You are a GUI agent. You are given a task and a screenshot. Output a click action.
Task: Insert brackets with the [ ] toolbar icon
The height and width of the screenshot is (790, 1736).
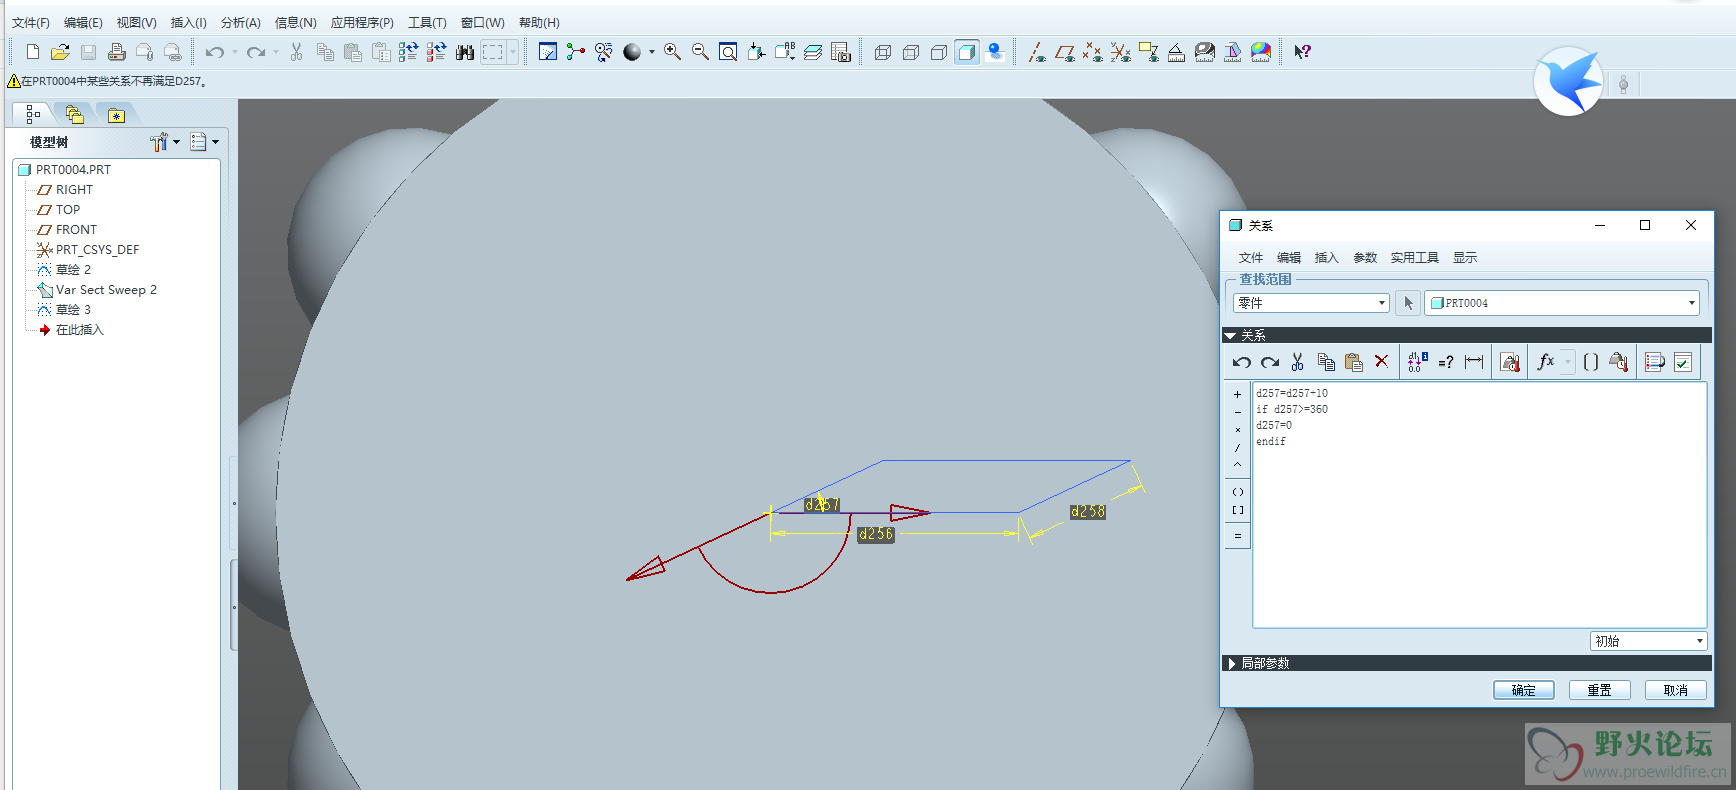[x=1591, y=362]
